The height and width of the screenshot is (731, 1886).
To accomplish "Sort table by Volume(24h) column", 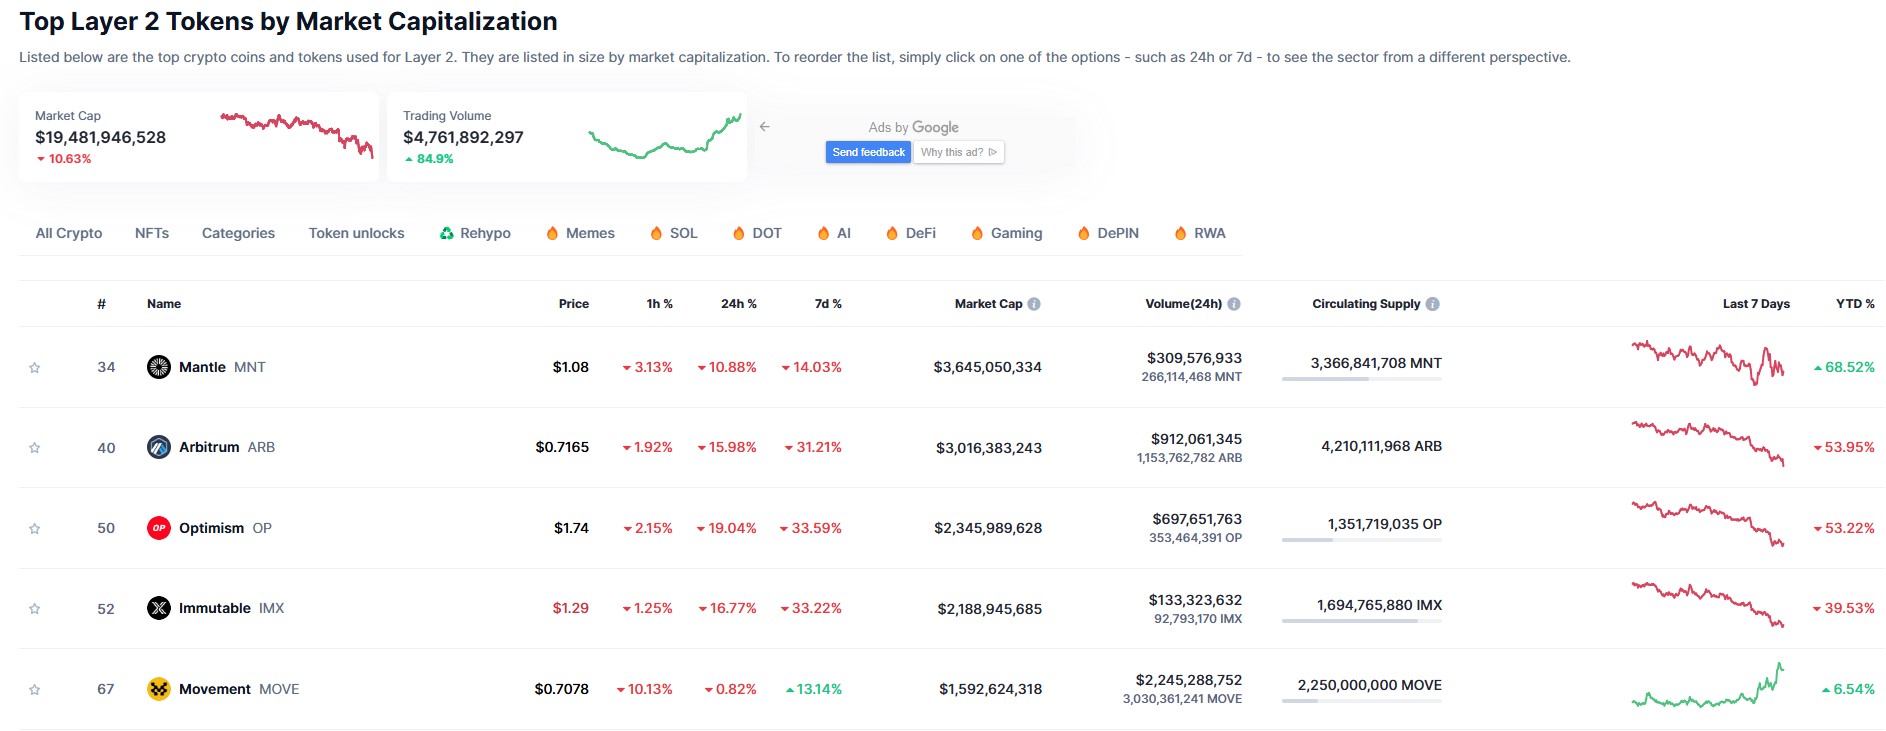I will coord(1183,304).
